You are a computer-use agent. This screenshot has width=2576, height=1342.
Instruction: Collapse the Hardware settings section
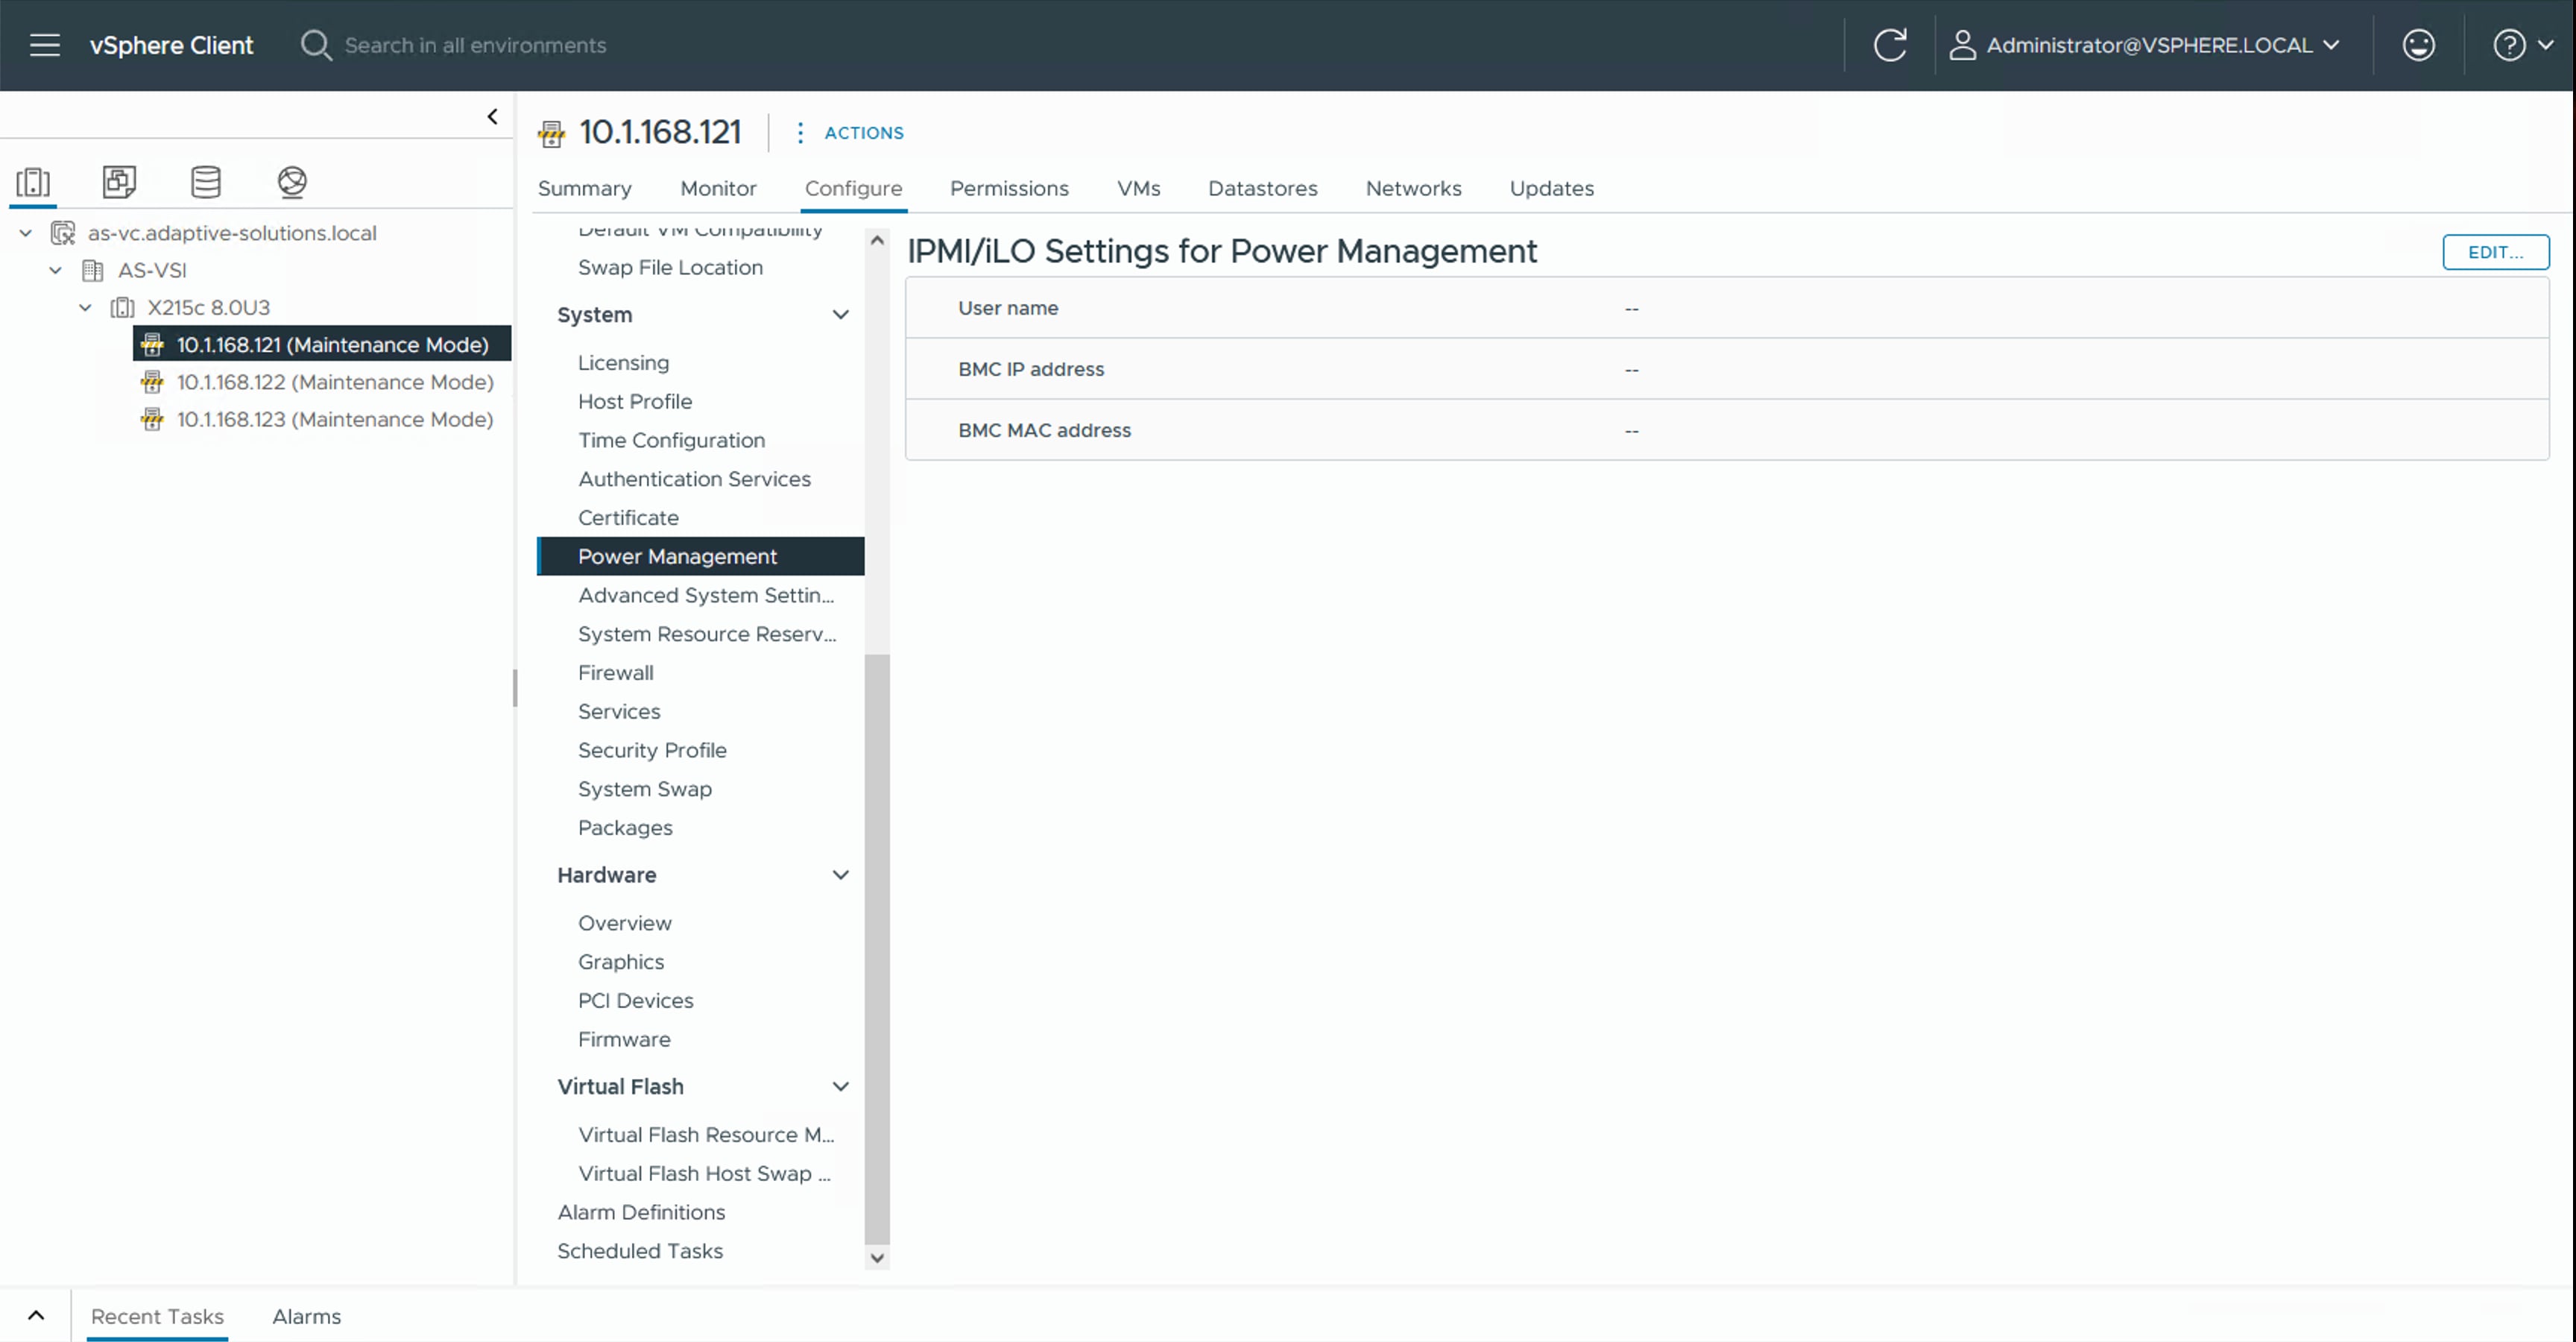point(840,875)
